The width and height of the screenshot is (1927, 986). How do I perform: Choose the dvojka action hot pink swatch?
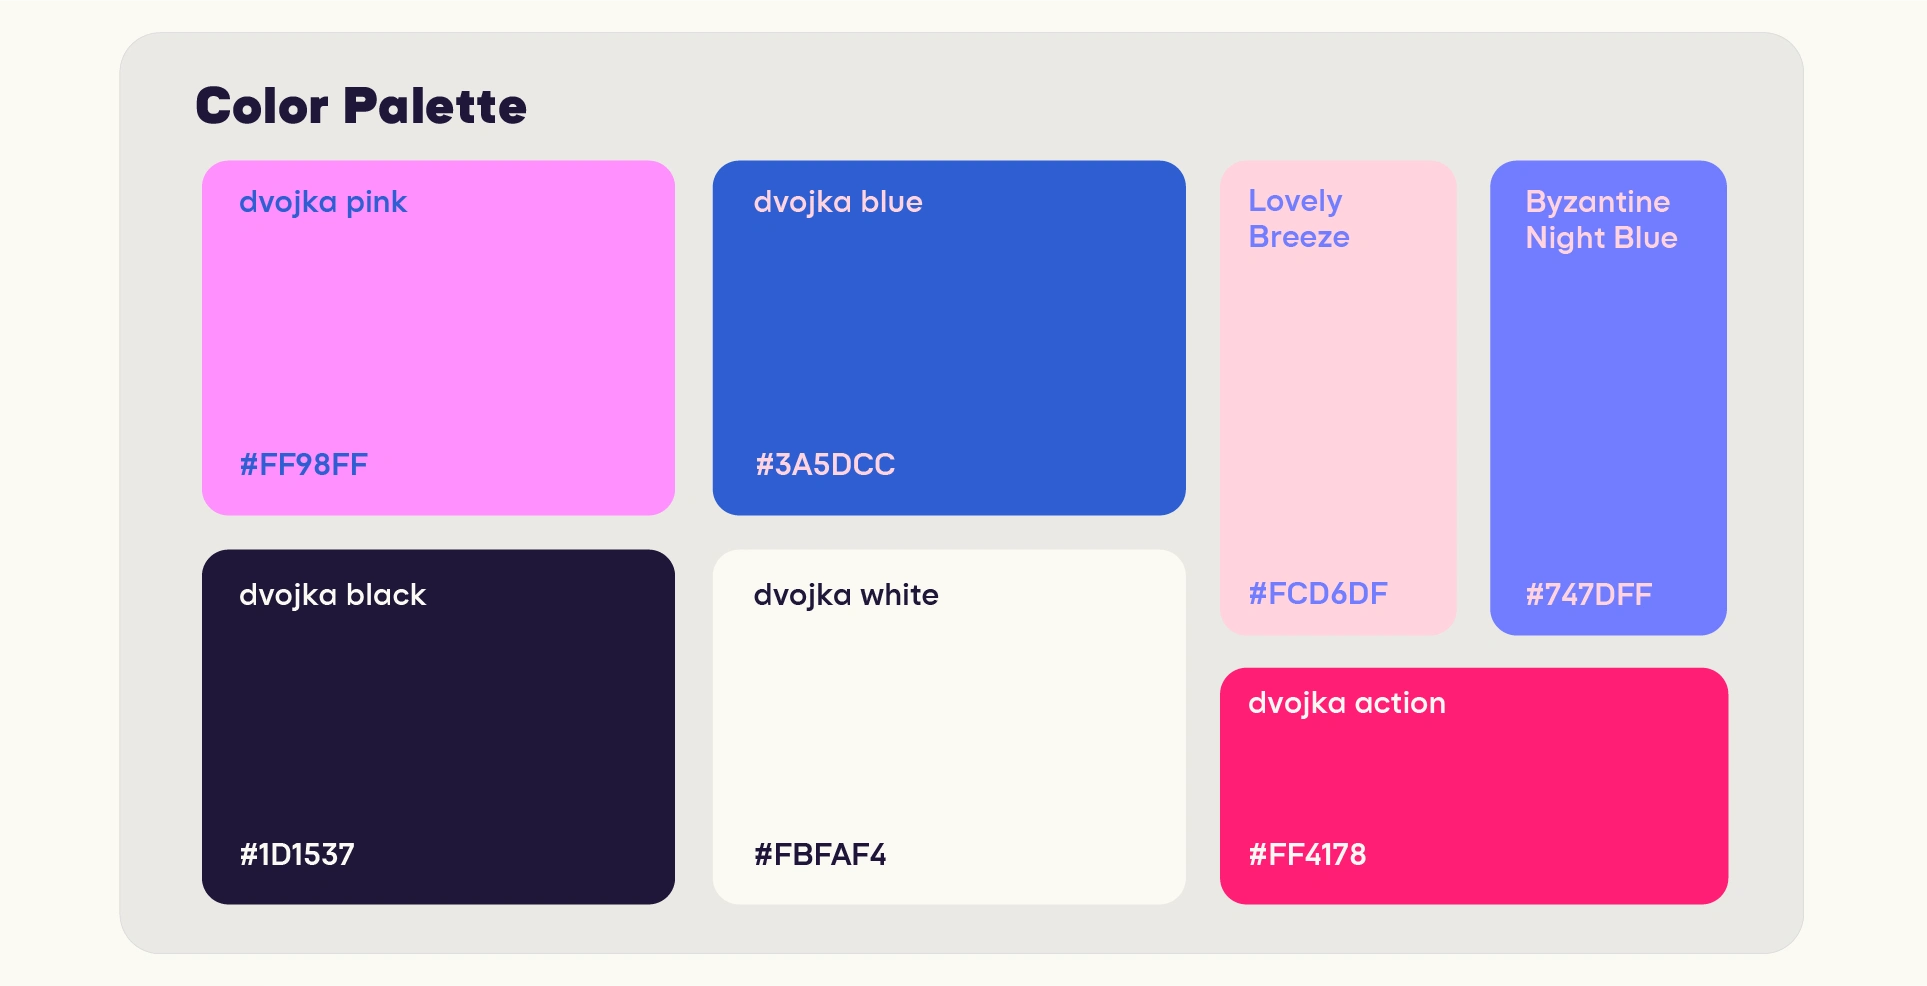[1474, 786]
